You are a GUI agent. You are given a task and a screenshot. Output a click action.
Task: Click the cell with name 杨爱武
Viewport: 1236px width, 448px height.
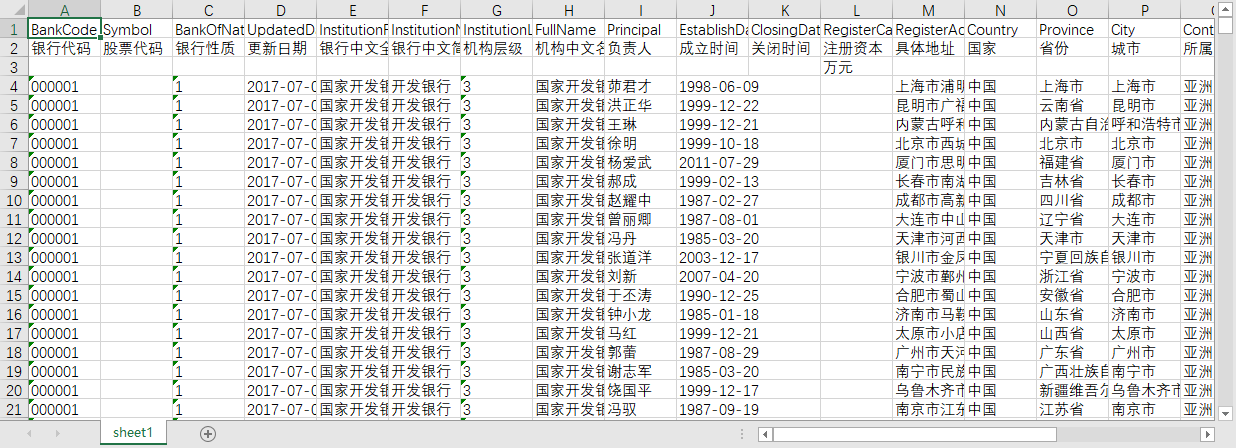point(641,162)
